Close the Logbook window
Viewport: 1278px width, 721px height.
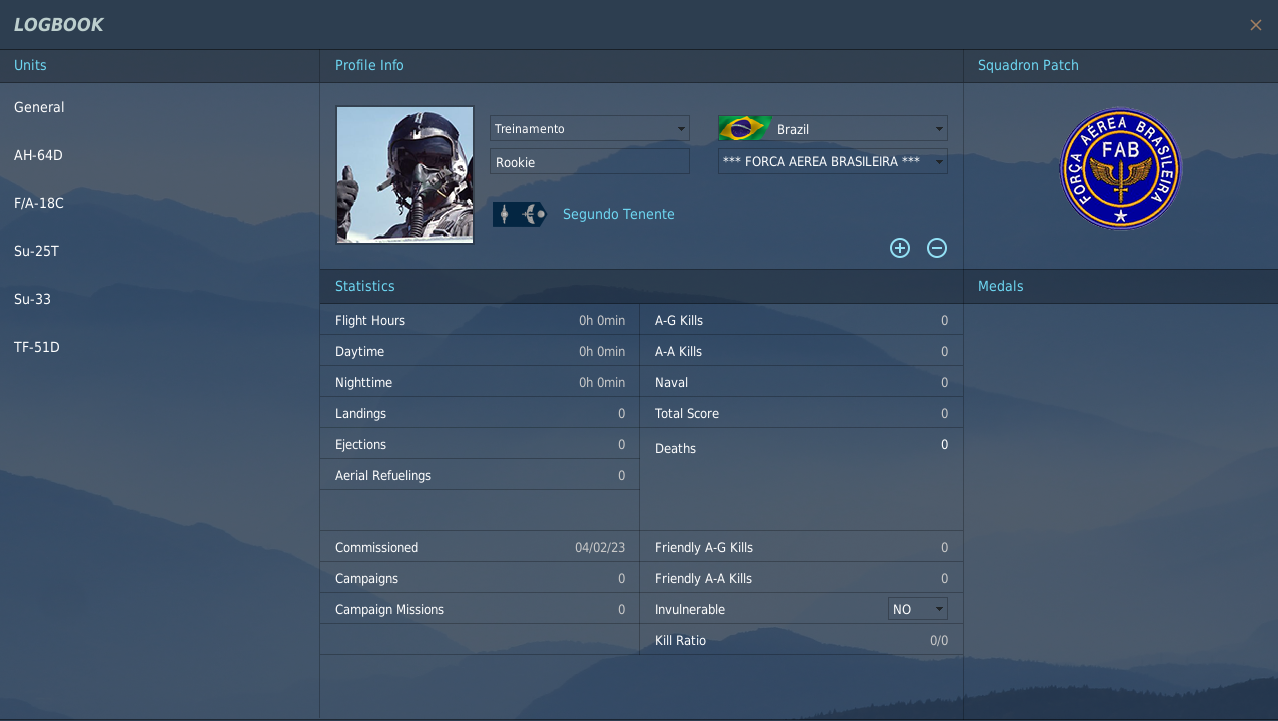pos(1255,25)
